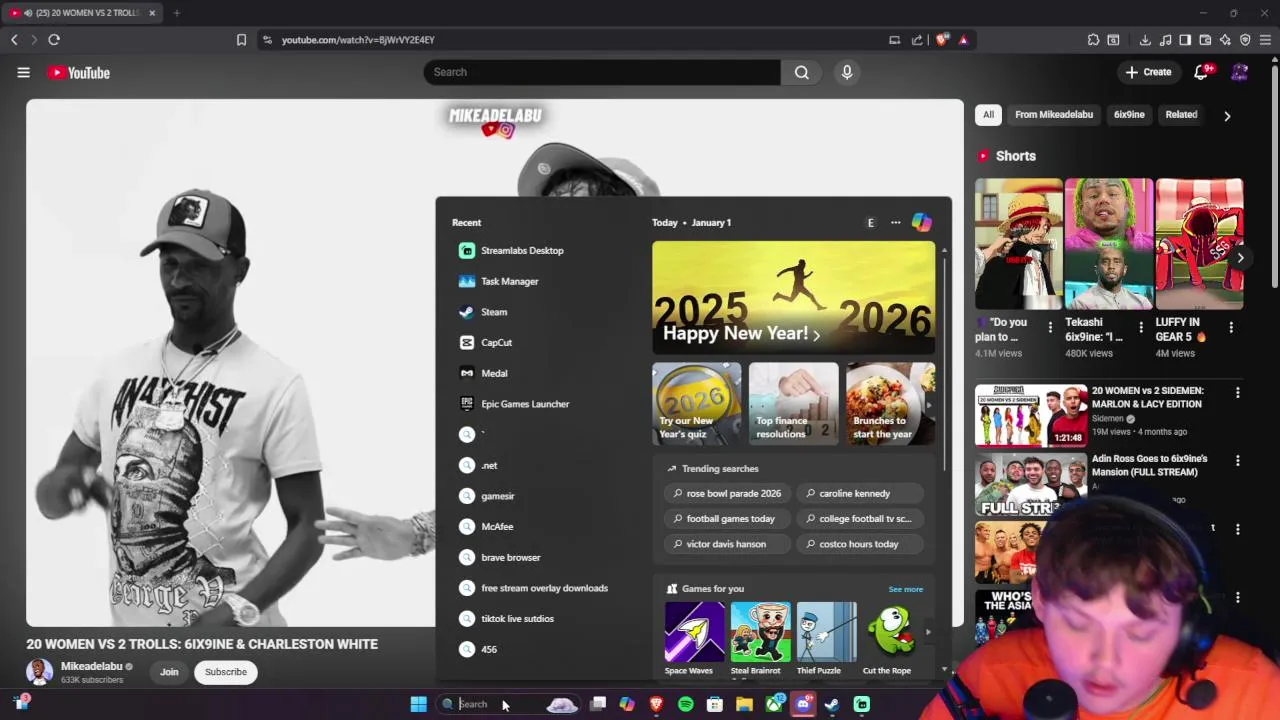This screenshot has width=1280, height=720.
Task: Click 'See more' in Games for you
Action: pos(906,589)
